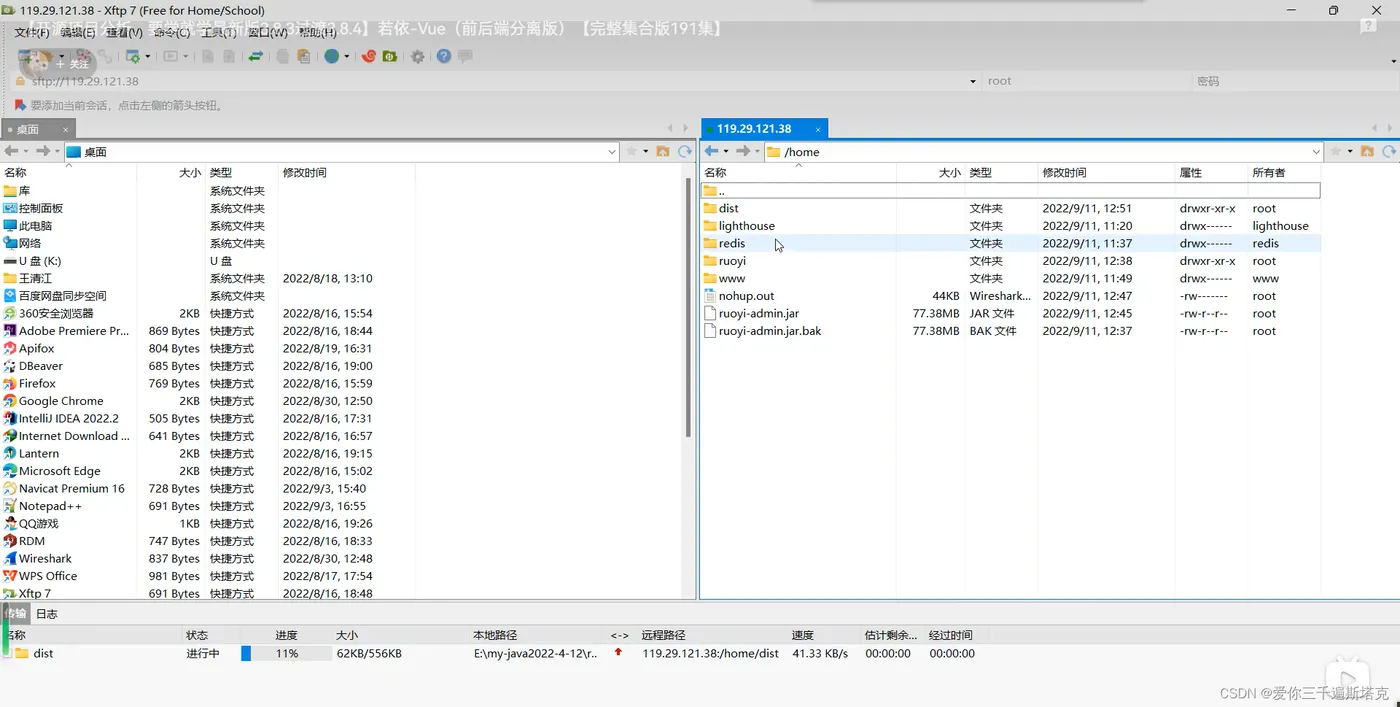Sort remote files by 所有者 column

(1268, 173)
